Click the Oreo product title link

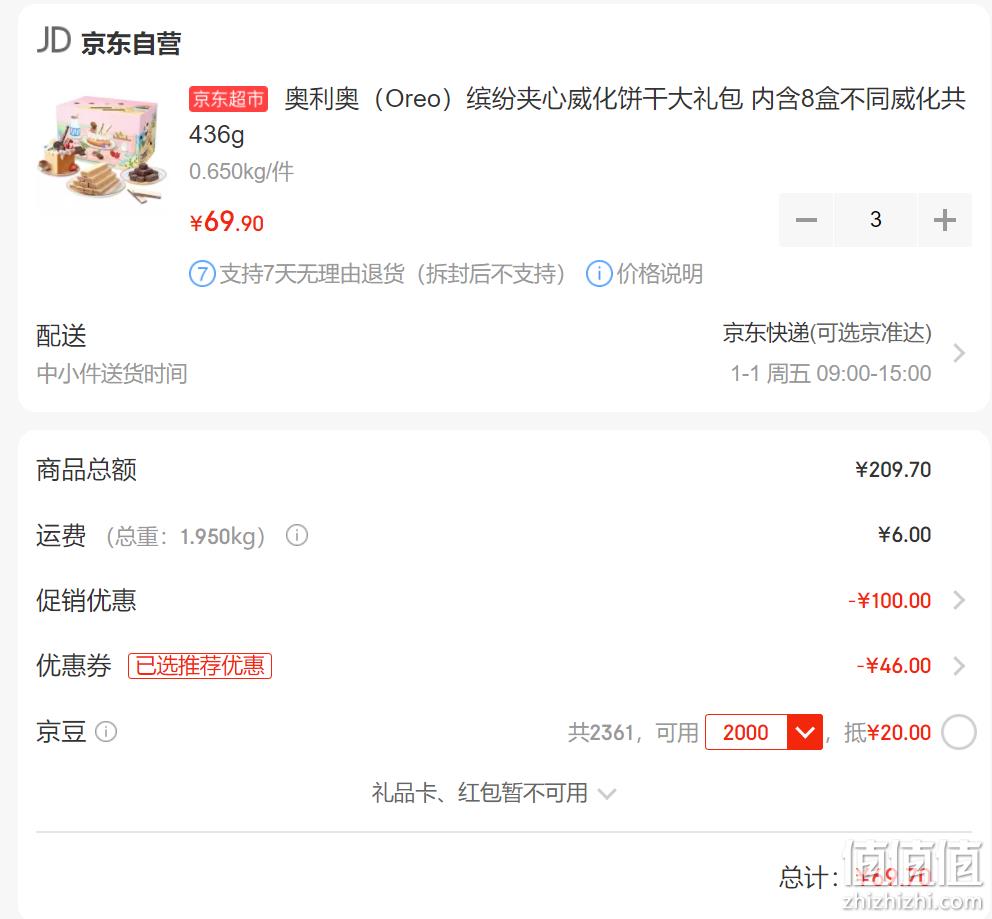pyautogui.click(x=577, y=116)
